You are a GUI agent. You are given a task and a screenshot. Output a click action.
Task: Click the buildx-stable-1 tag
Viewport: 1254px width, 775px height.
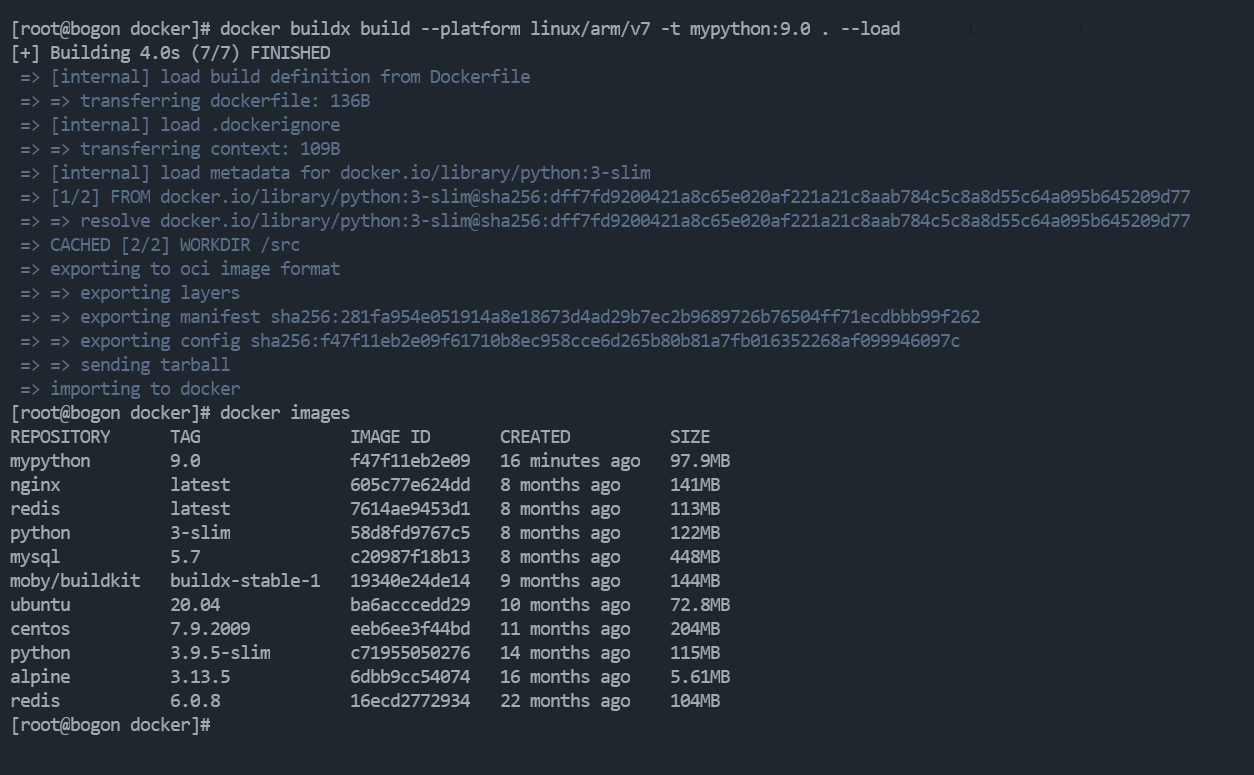coord(245,581)
